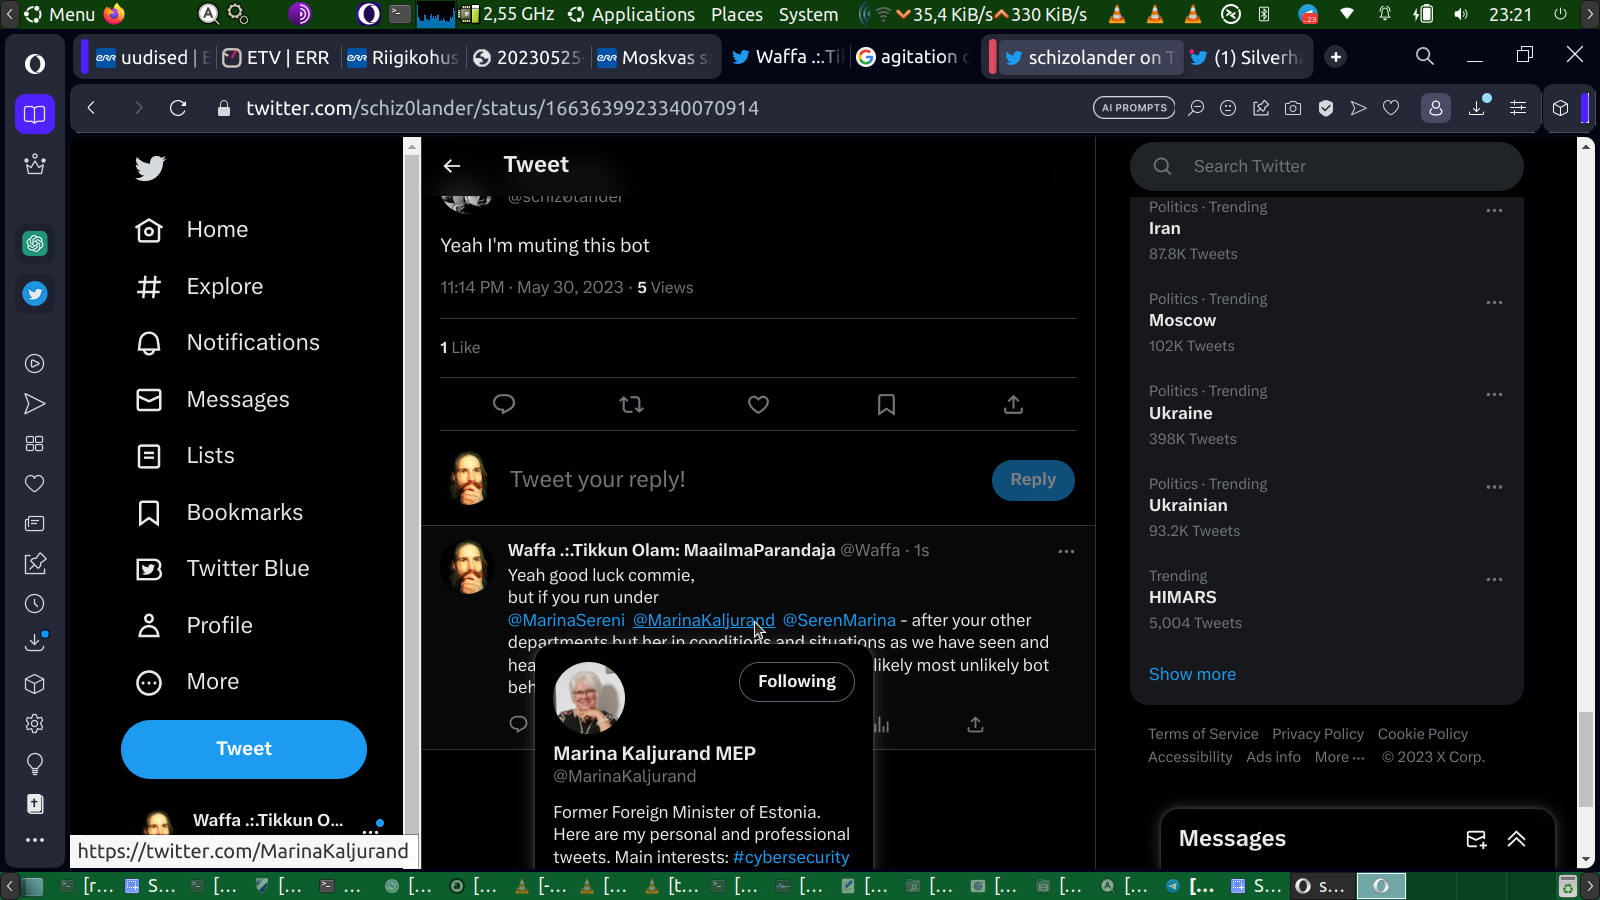Open History clock icon in the Opera sidebar
This screenshot has height=900, width=1600.
[x=35, y=604]
